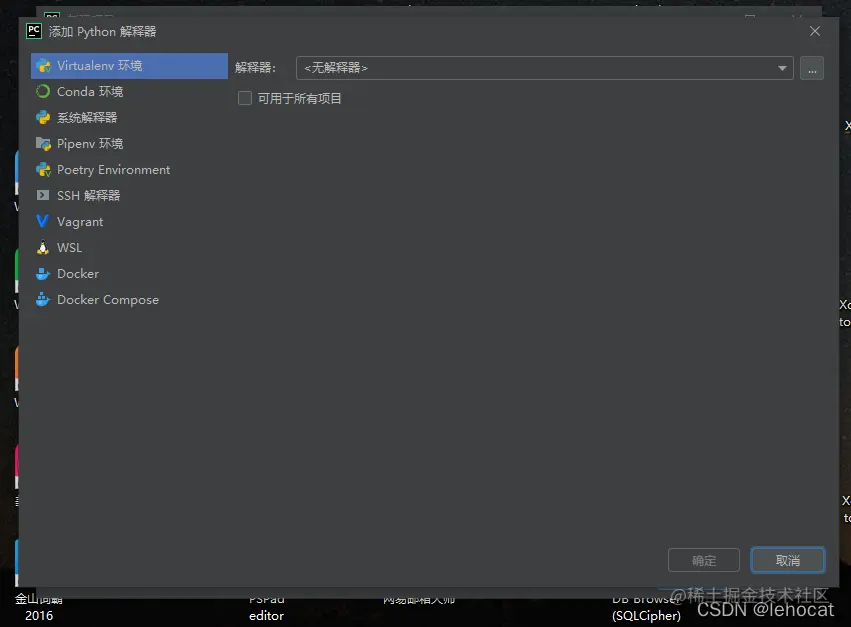Choose Poetry Environment in the sidebar
Viewport: 851px width, 627px height.
[x=129, y=170]
